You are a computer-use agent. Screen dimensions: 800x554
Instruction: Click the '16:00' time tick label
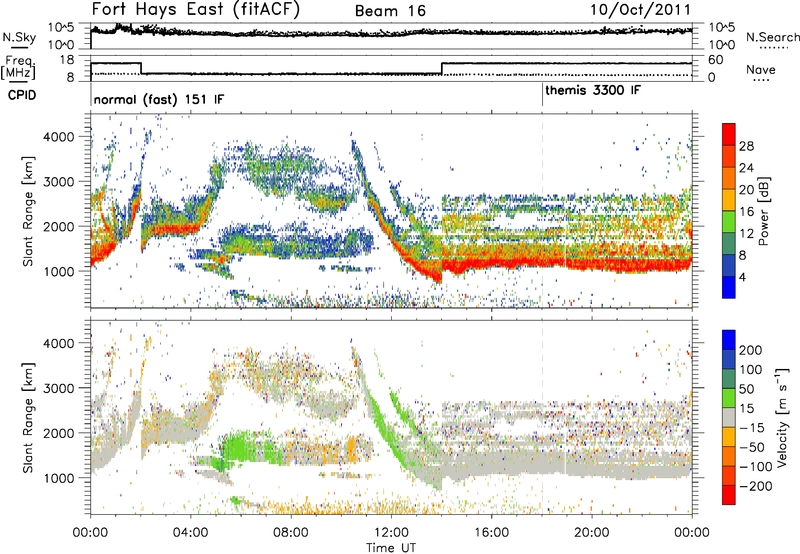pos(491,533)
